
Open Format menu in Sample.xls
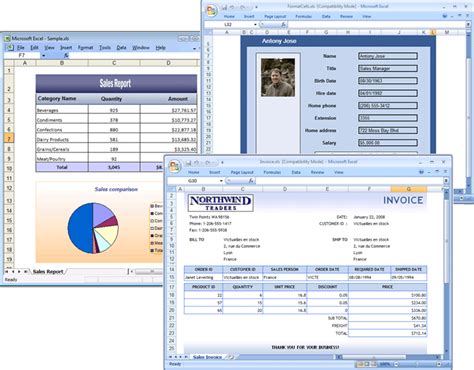click(85, 48)
